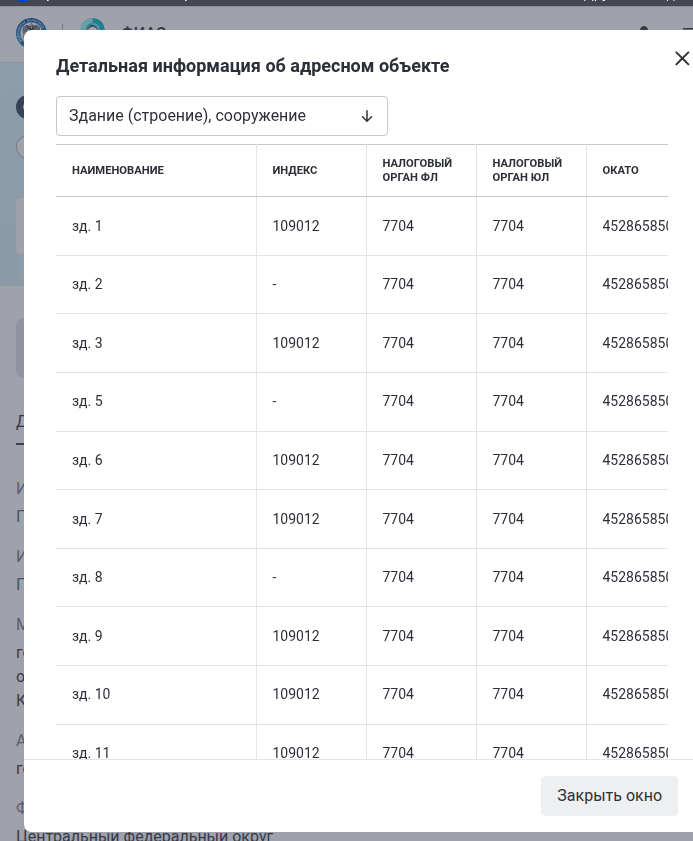Select the row for 'зд. 1'
This screenshot has height=841, width=693.
[87, 226]
